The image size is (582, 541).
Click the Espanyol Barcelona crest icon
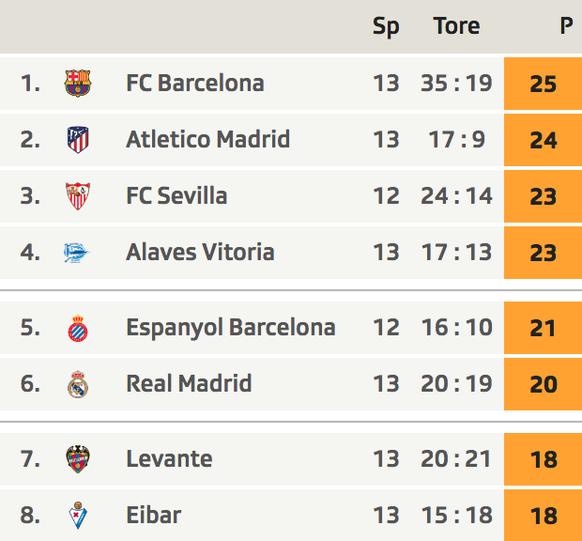click(78, 328)
